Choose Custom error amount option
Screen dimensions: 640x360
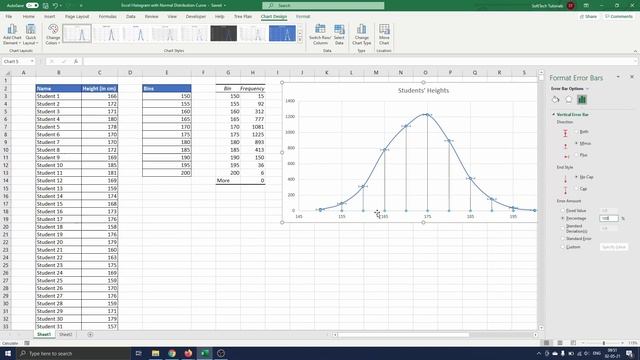(563, 247)
